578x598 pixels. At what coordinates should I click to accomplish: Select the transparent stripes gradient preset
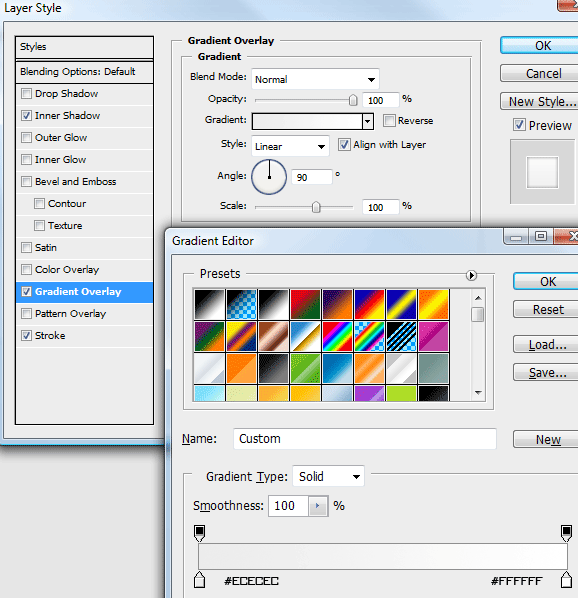(401, 336)
